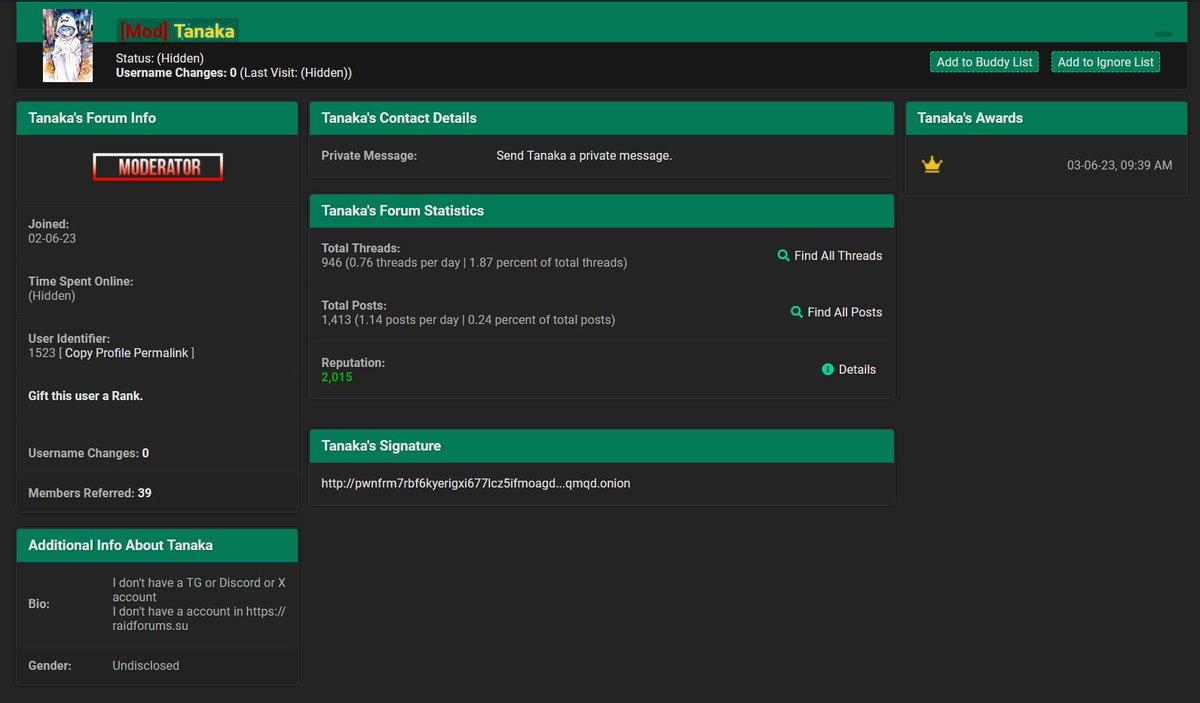This screenshot has width=1200, height=703.
Task: Copy Profile Permalink for user 1523
Action: [x=127, y=353]
